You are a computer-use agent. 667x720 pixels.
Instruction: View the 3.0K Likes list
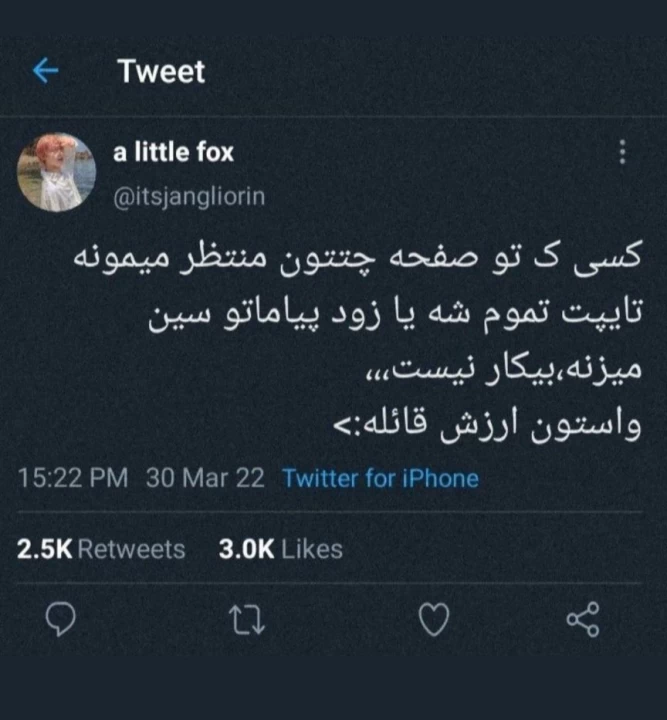tap(280, 549)
